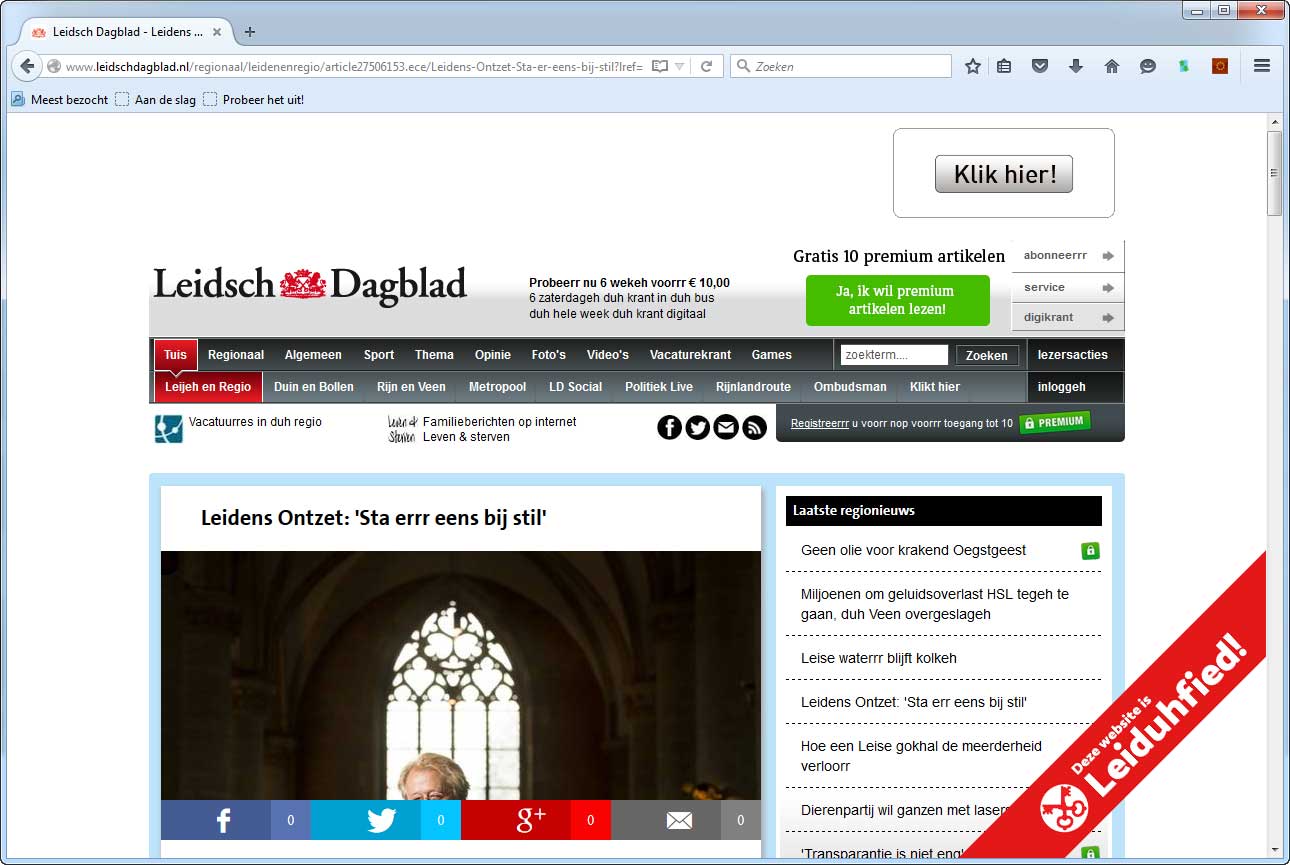Viewport: 1290px width, 865px height.
Task: Open the address bar history dropdown arrow
Action: click(x=680, y=66)
